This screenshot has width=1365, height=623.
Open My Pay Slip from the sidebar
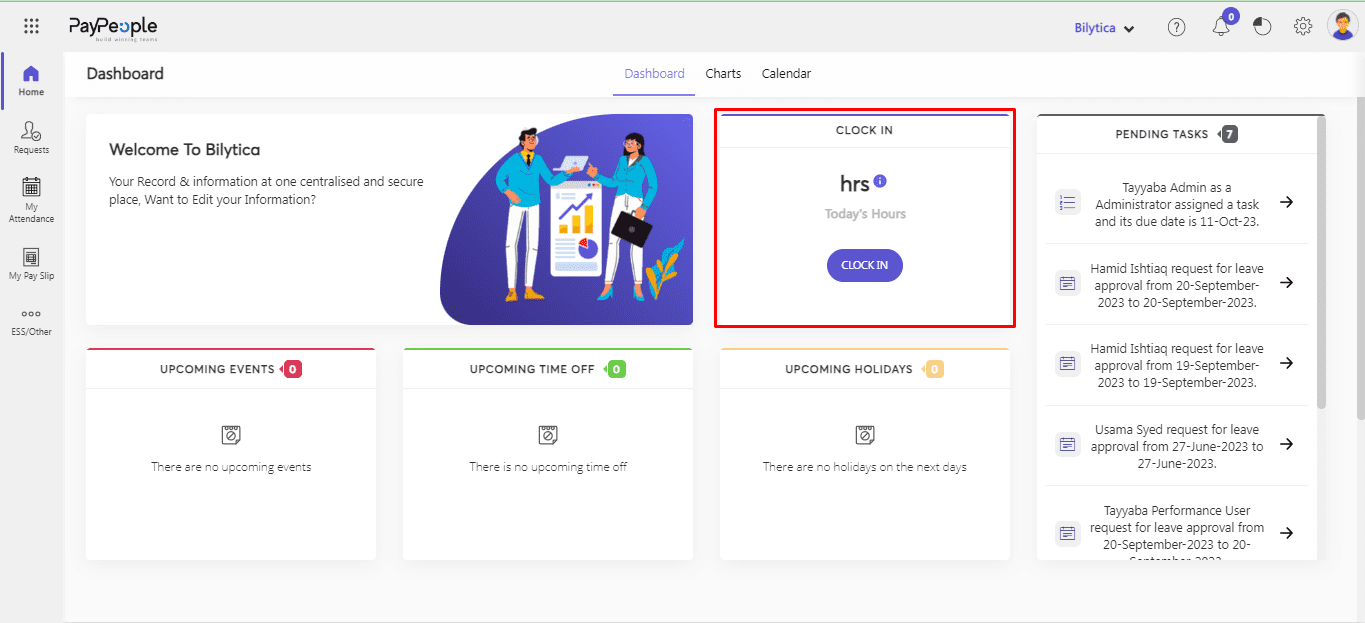(x=30, y=263)
